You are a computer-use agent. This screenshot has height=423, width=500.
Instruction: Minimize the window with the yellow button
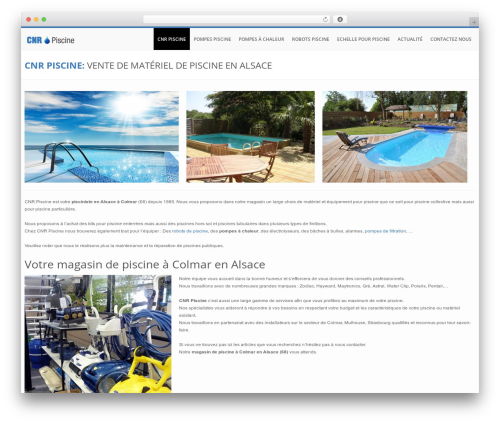(x=36, y=19)
